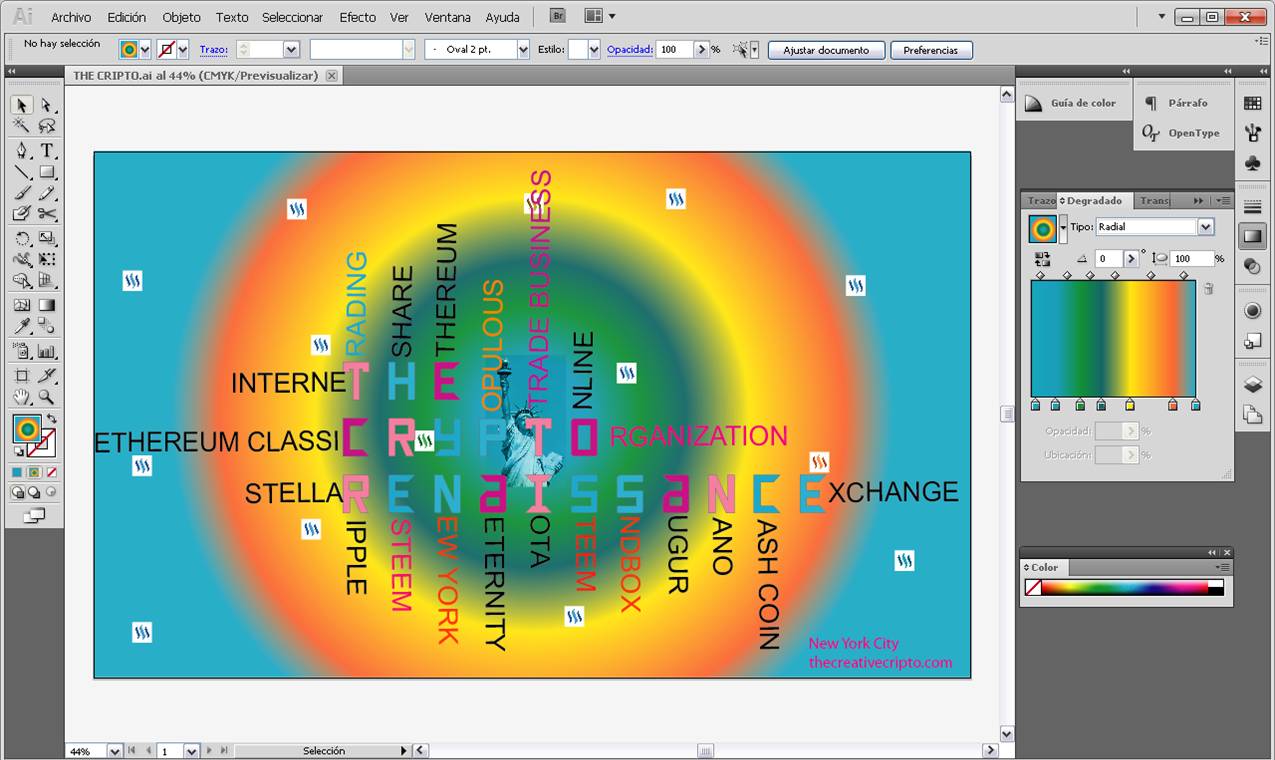Select the Type (T) tool
Viewport: 1275px width, 760px height.
(x=46, y=151)
